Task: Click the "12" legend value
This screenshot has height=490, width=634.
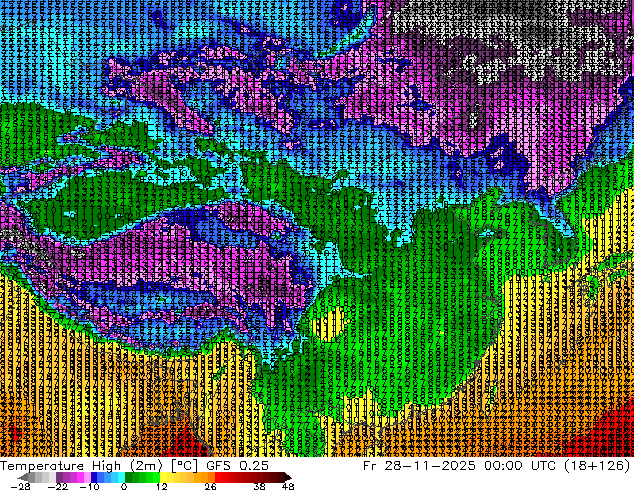Action: (x=162, y=486)
